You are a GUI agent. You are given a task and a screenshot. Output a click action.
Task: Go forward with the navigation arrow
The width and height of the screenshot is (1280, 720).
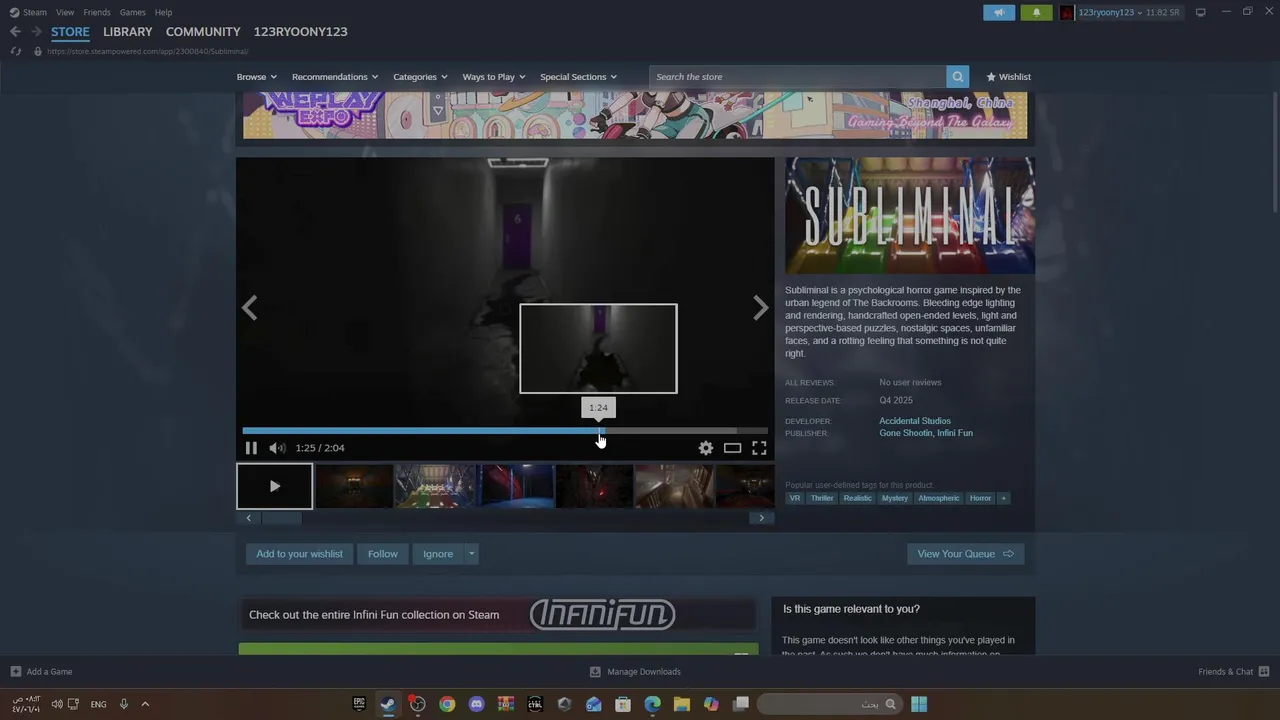pyautogui.click(x=36, y=32)
